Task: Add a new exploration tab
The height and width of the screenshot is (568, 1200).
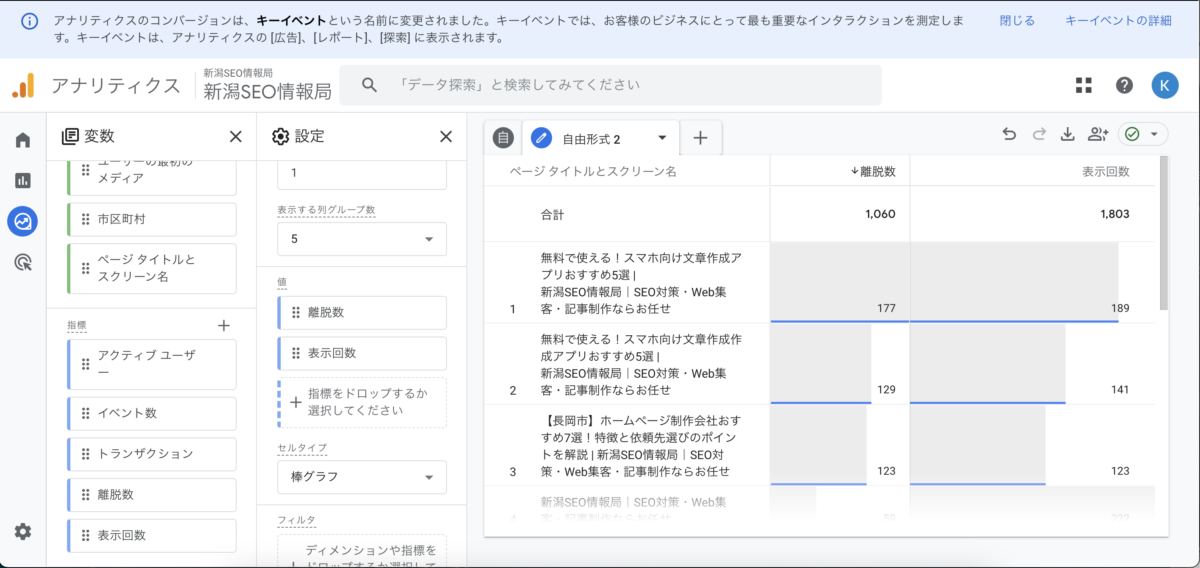Action: [700, 139]
